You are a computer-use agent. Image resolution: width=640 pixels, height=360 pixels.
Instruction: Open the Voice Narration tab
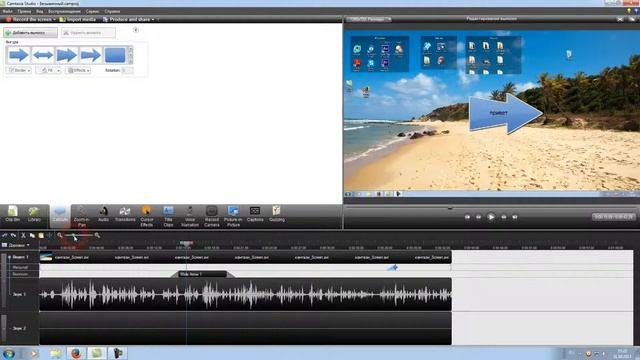(x=190, y=216)
